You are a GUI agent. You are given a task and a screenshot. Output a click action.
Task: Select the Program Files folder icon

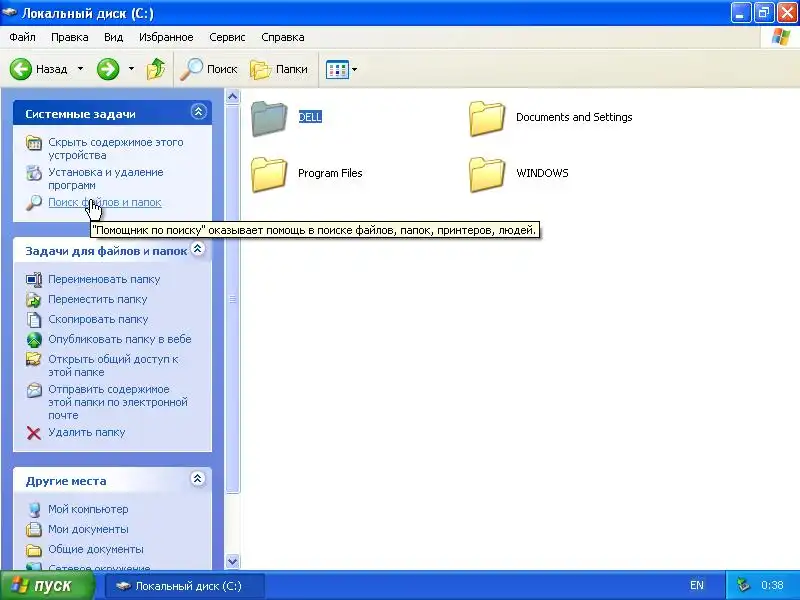269,174
